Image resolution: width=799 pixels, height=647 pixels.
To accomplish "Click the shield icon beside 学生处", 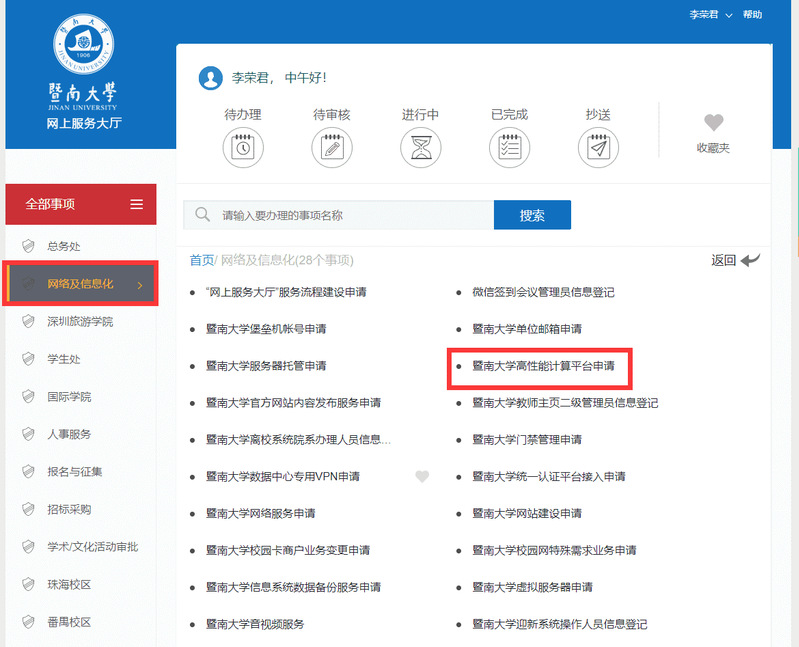I will click(29, 359).
